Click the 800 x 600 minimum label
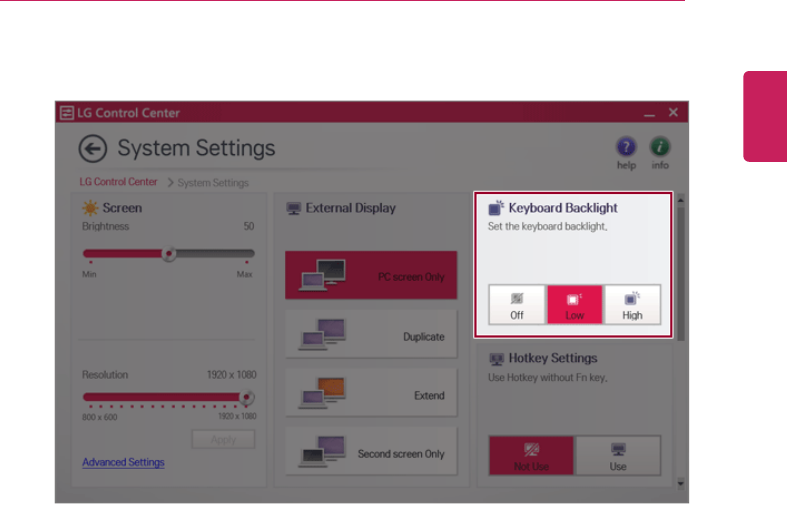 click(100, 417)
